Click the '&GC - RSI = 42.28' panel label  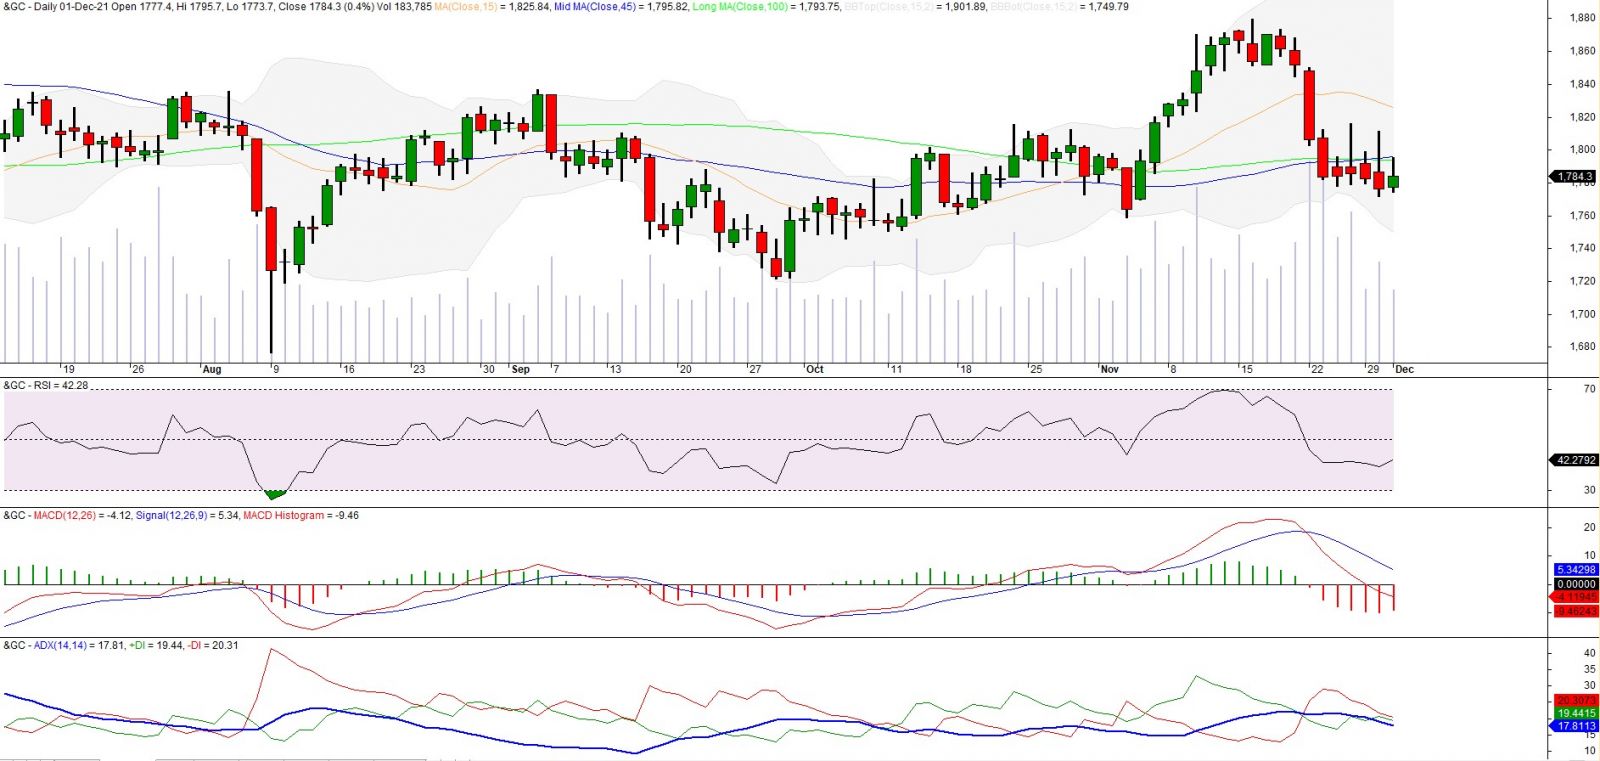tap(46, 385)
